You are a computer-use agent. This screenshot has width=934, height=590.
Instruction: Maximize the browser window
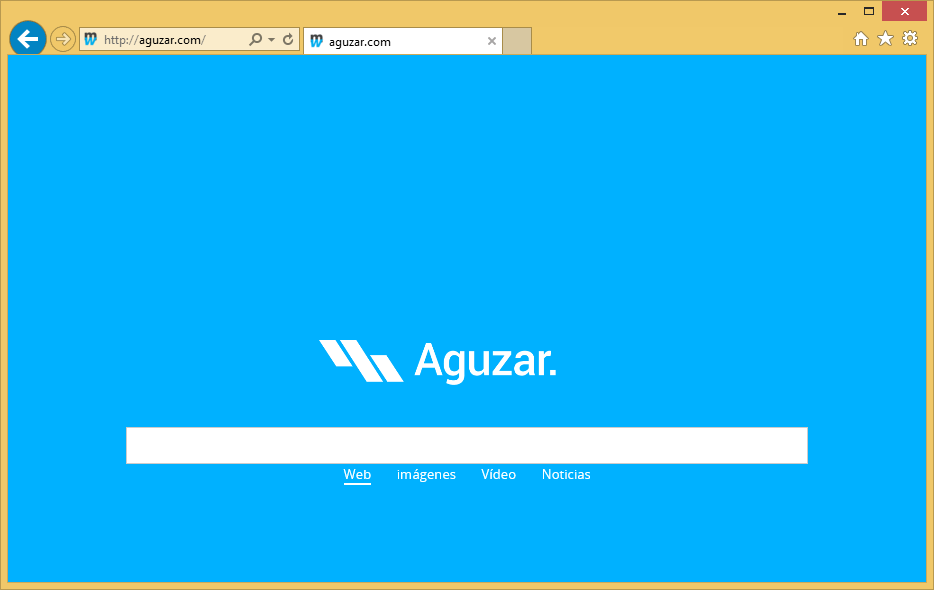pyautogui.click(x=869, y=11)
